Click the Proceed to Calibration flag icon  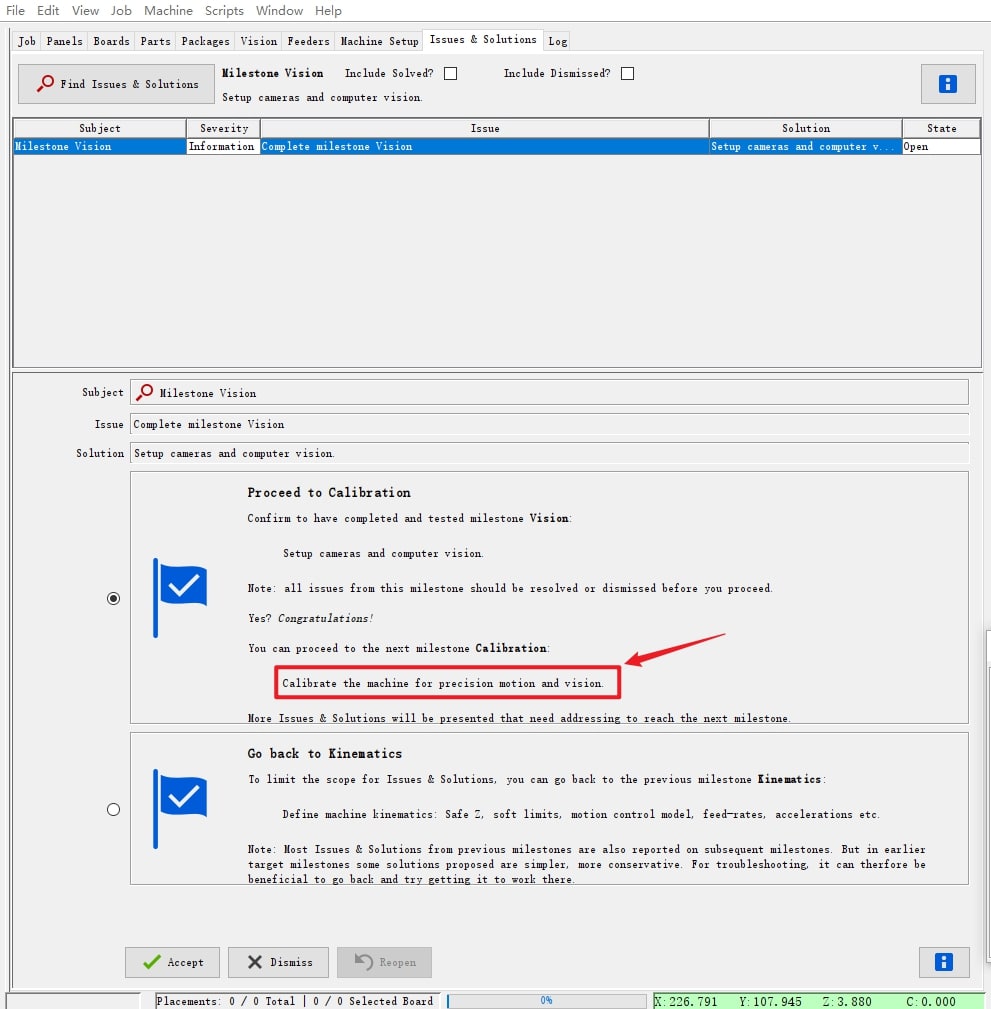pos(180,597)
